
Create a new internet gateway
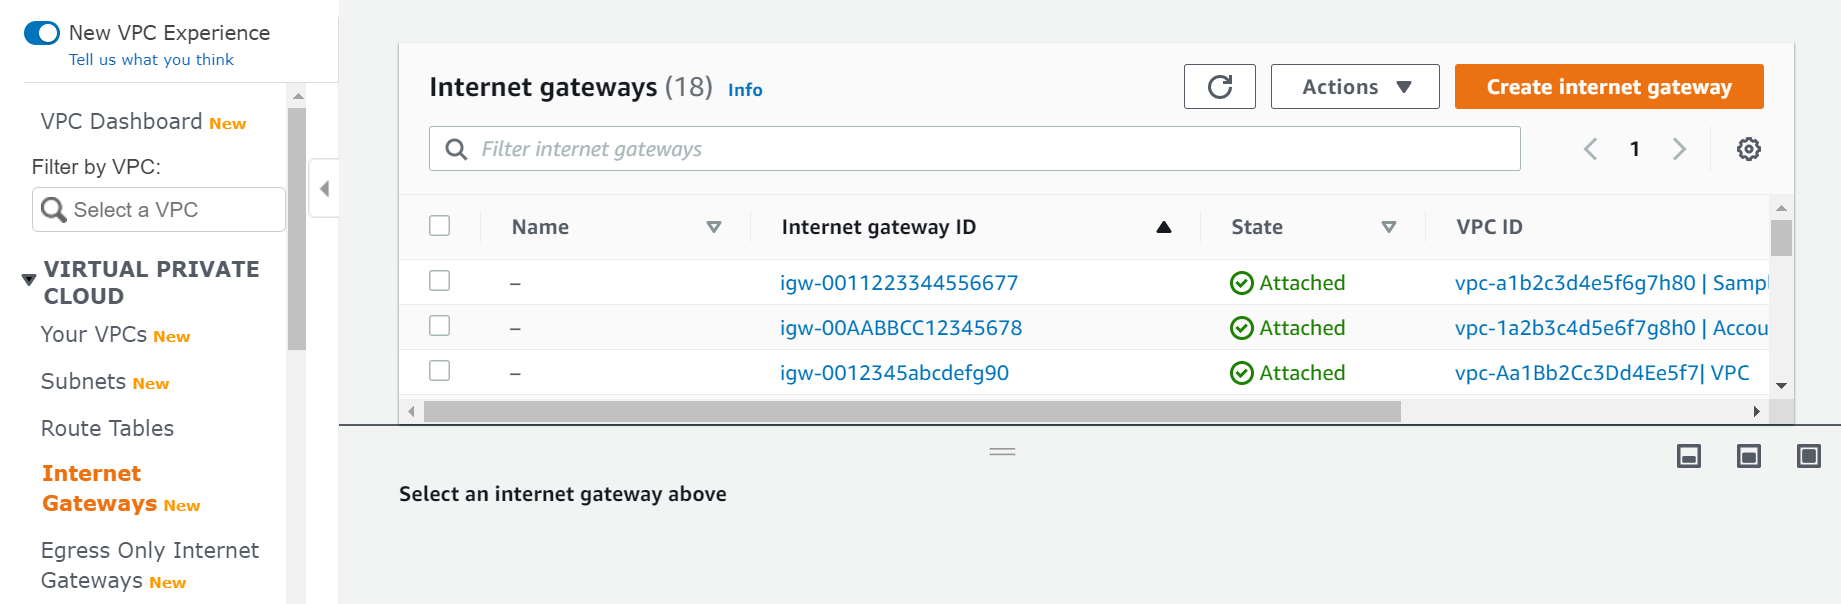click(x=1607, y=86)
